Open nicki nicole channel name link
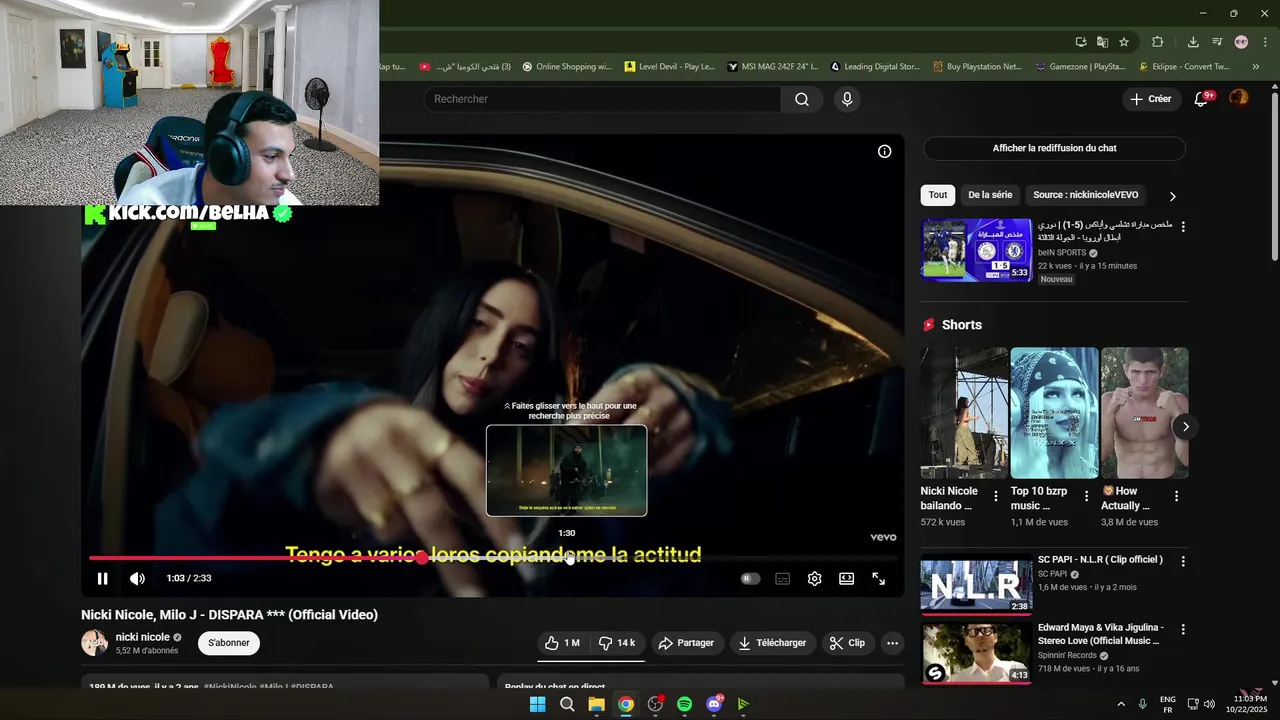 142,637
